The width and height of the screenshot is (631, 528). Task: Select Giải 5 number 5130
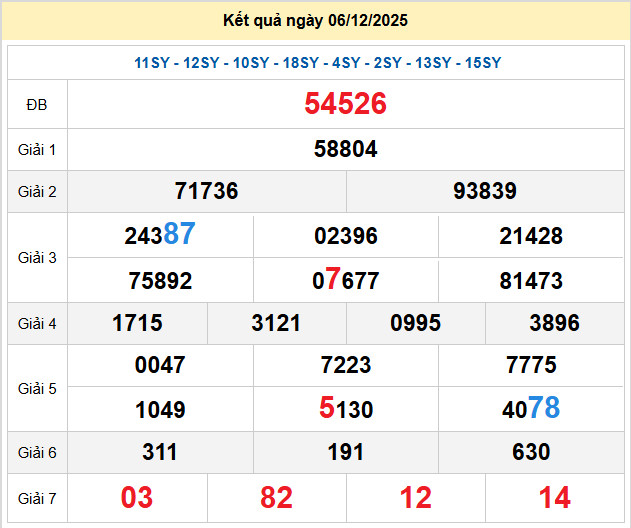pyautogui.click(x=345, y=409)
